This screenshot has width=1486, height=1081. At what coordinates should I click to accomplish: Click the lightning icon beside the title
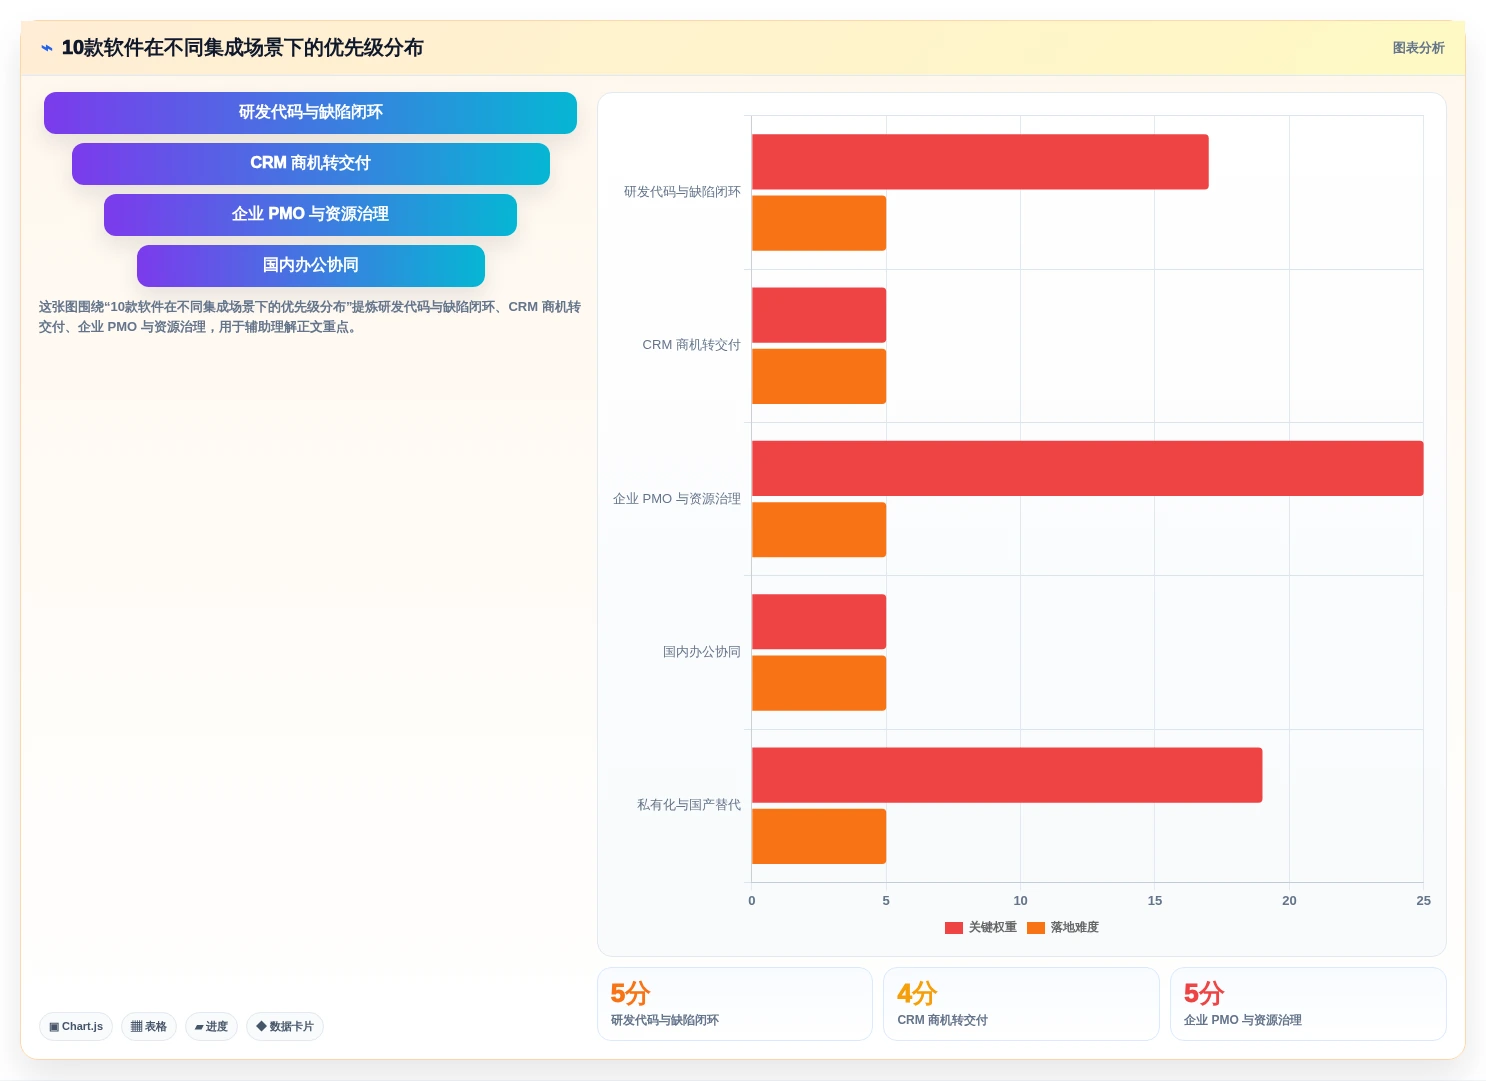pyautogui.click(x=46, y=48)
